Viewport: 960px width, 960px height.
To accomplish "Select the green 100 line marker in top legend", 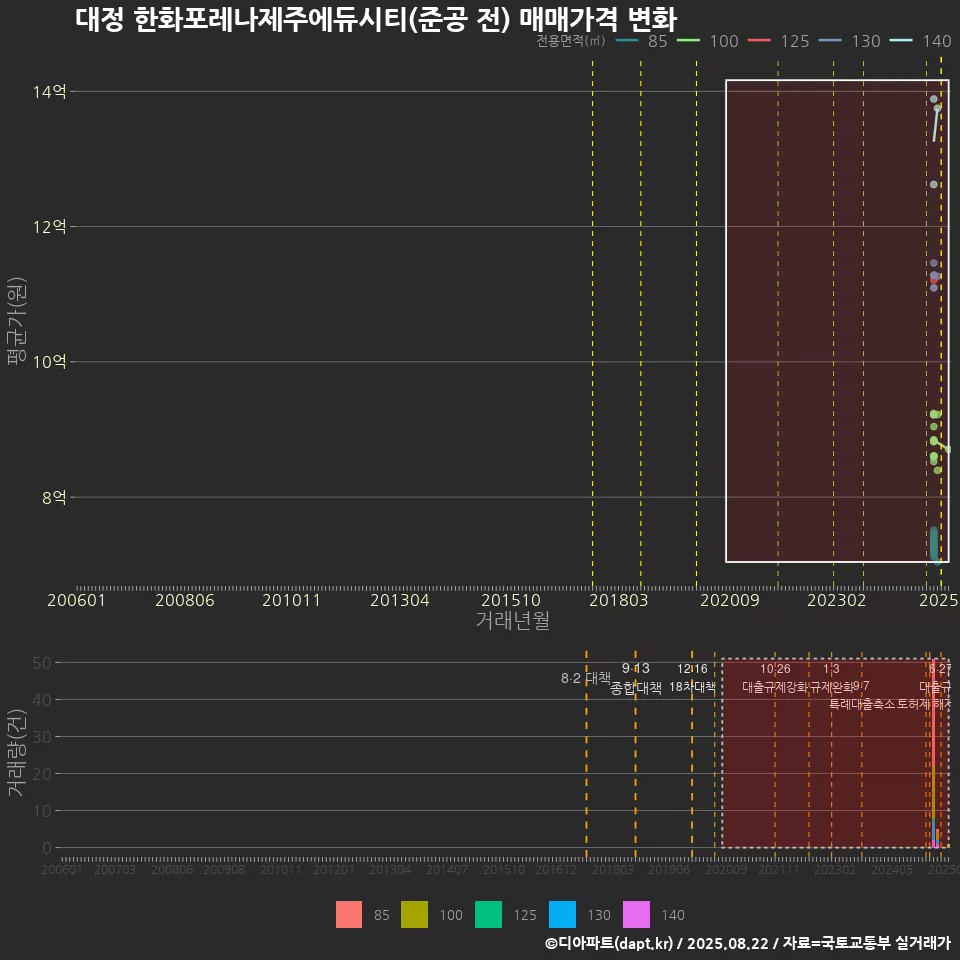I will [688, 41].
